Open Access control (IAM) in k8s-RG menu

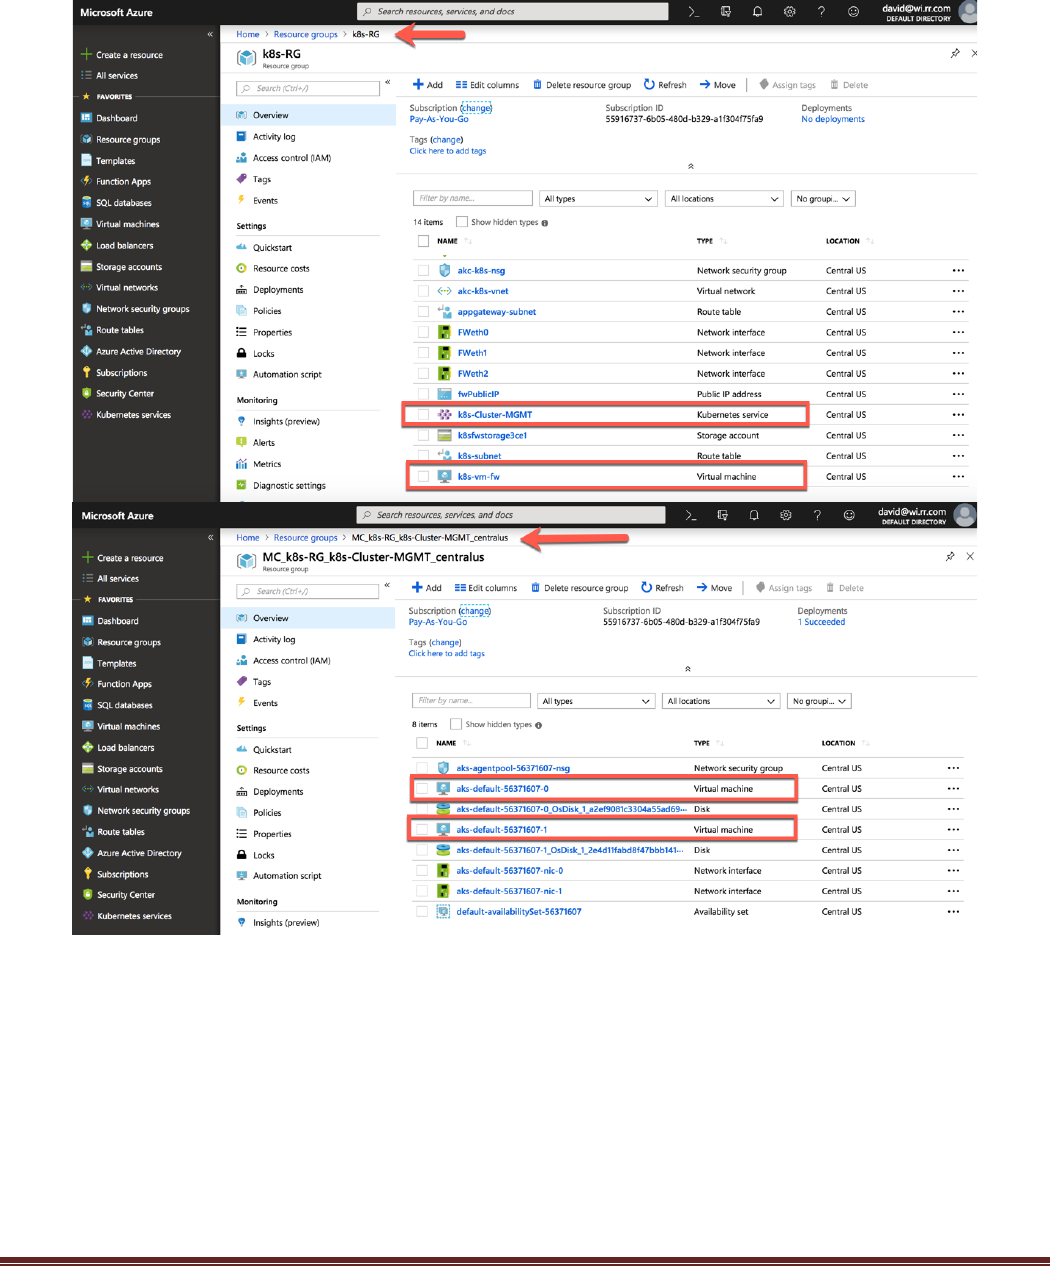tap(292, 158)
